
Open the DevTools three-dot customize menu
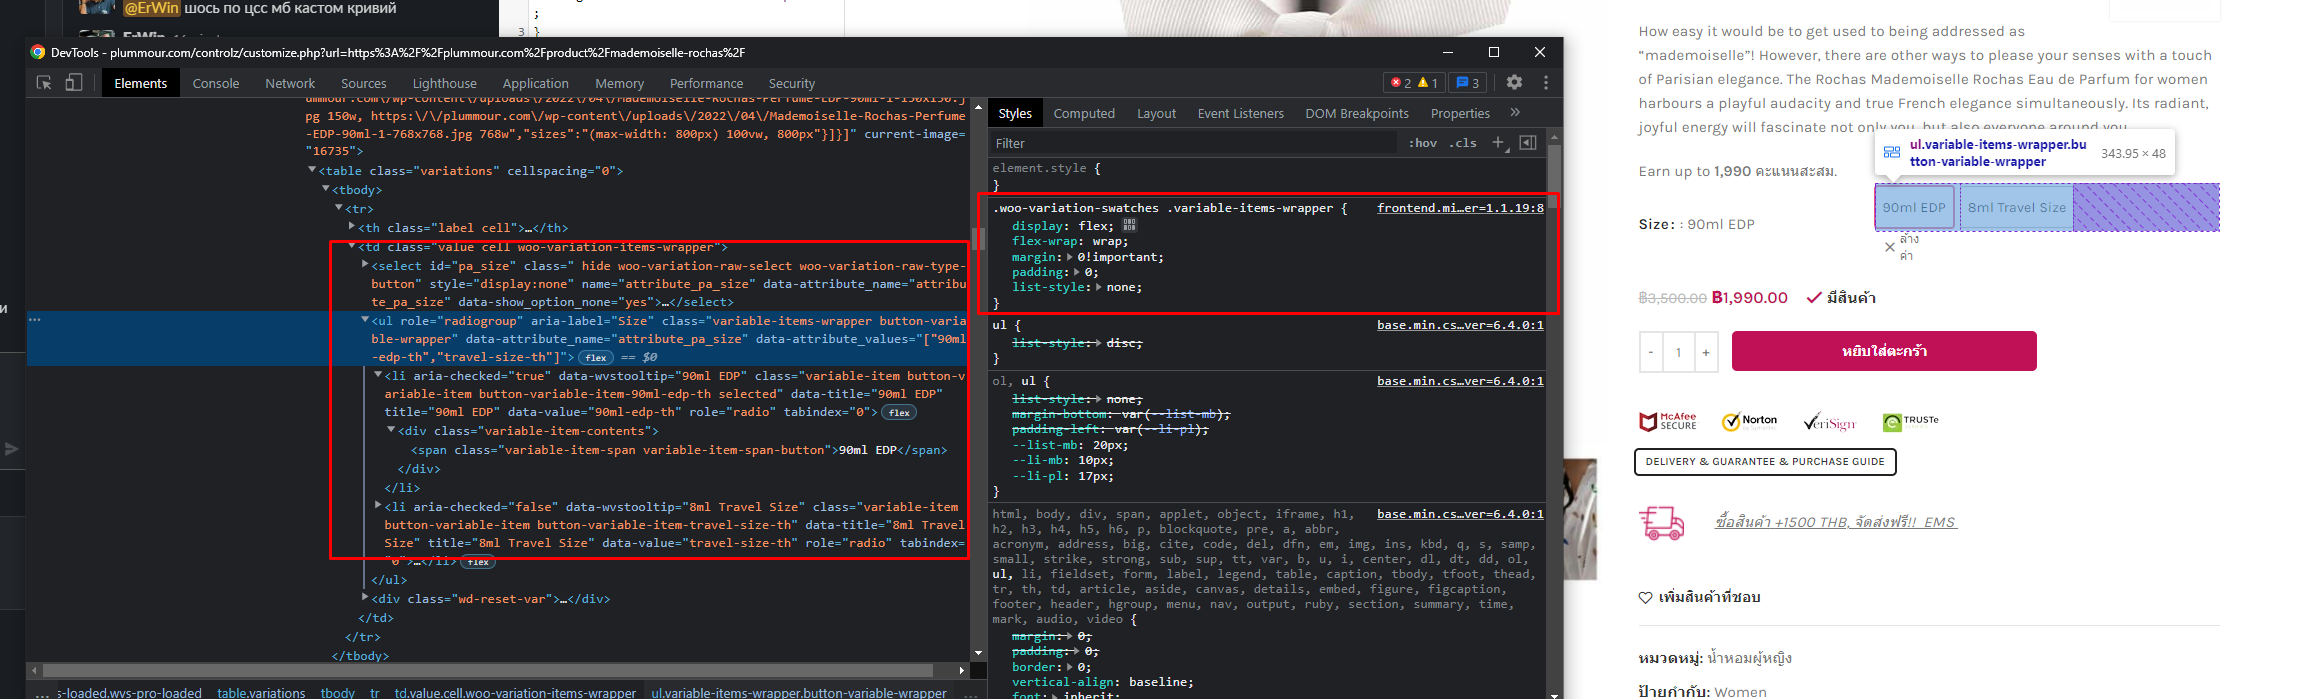(1546, 83)
